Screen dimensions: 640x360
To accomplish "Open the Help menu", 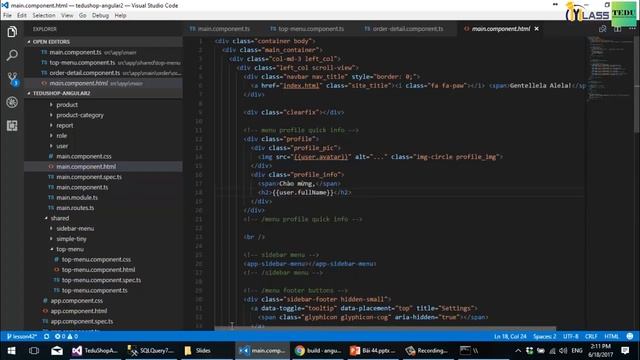I will (120, 16).
